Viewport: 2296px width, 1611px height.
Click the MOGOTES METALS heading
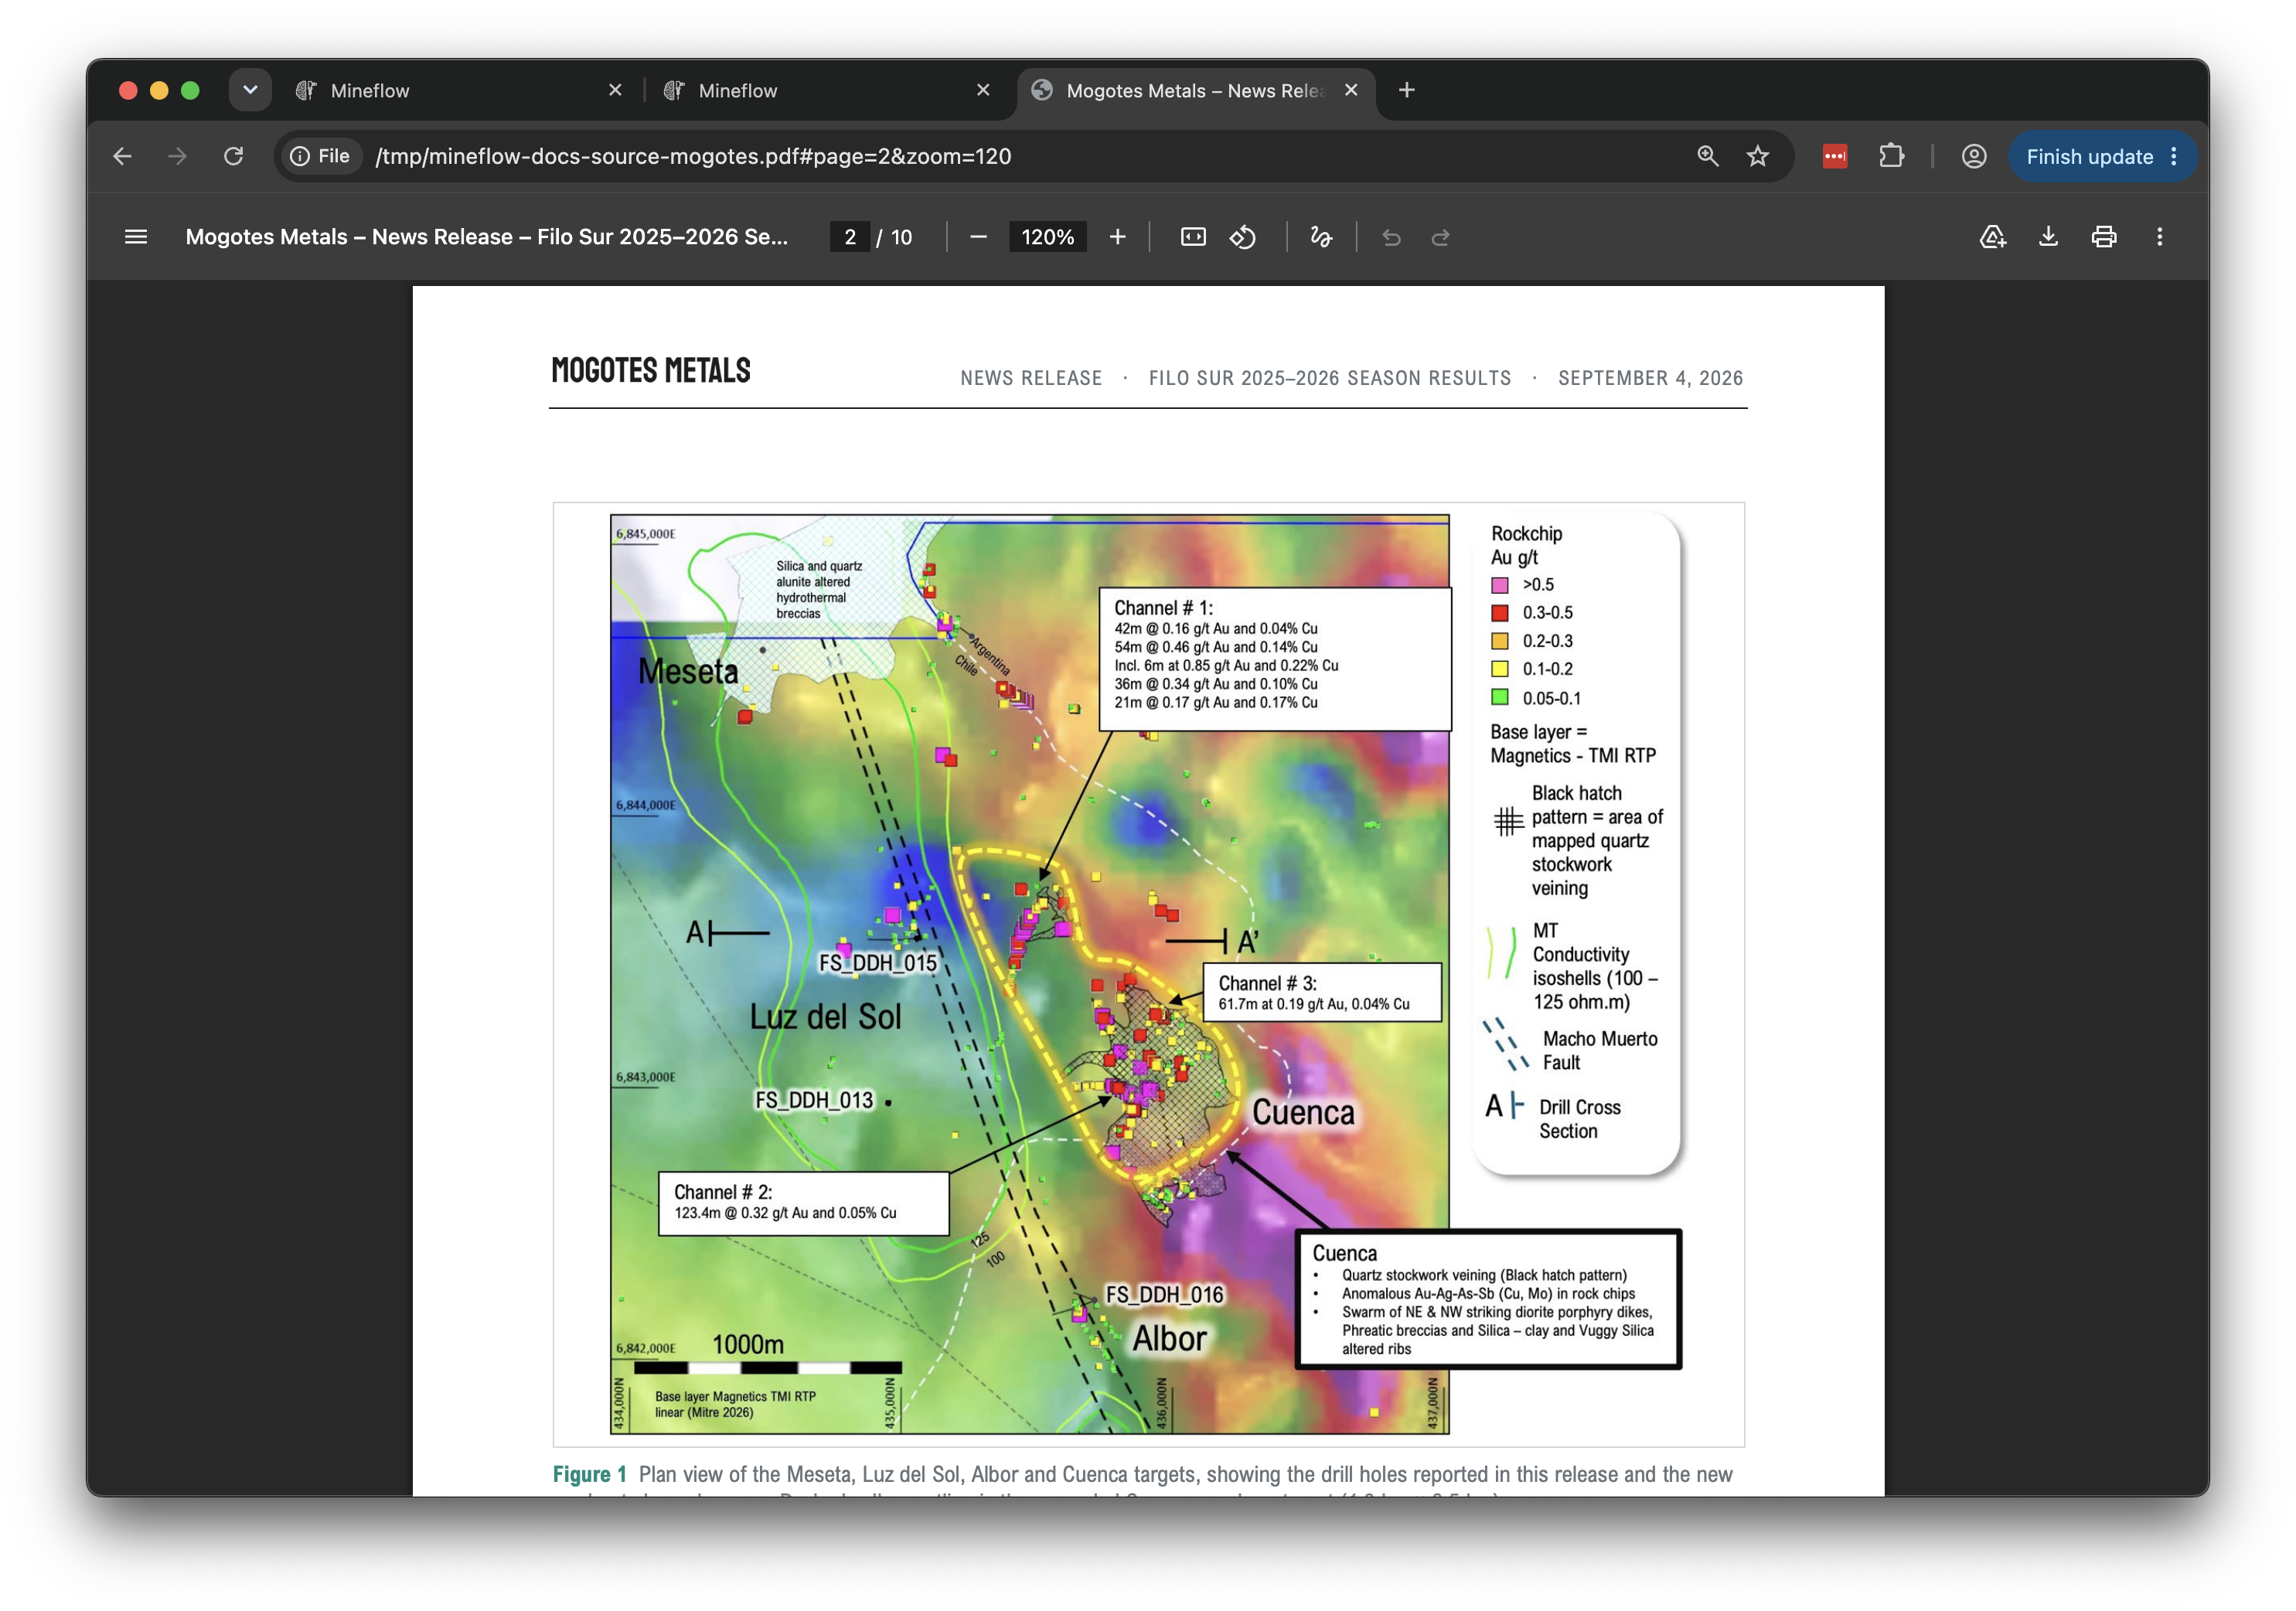tap(651, 370)
